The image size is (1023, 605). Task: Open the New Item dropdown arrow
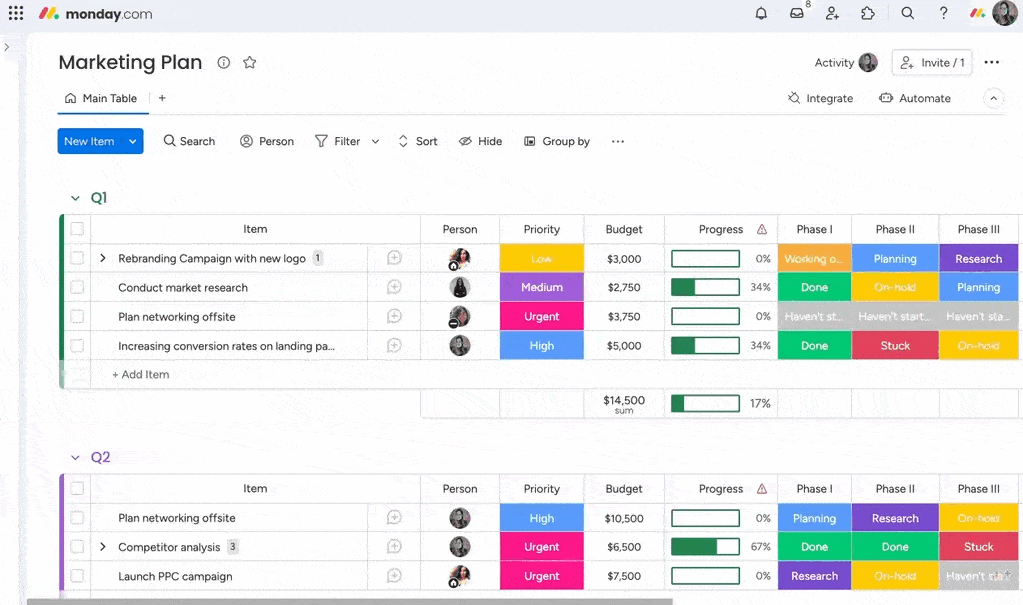pos(131,141)
